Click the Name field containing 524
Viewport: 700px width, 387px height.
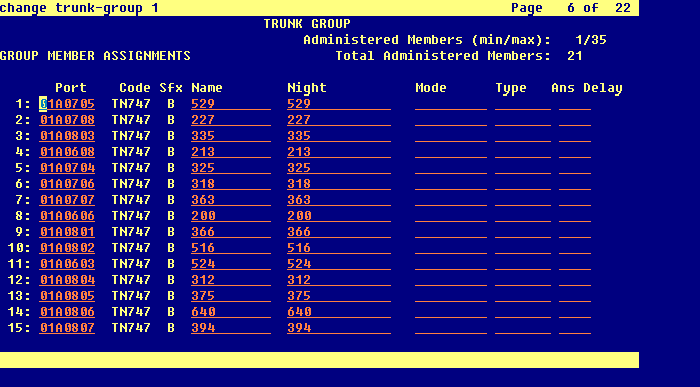click(231, 264)
